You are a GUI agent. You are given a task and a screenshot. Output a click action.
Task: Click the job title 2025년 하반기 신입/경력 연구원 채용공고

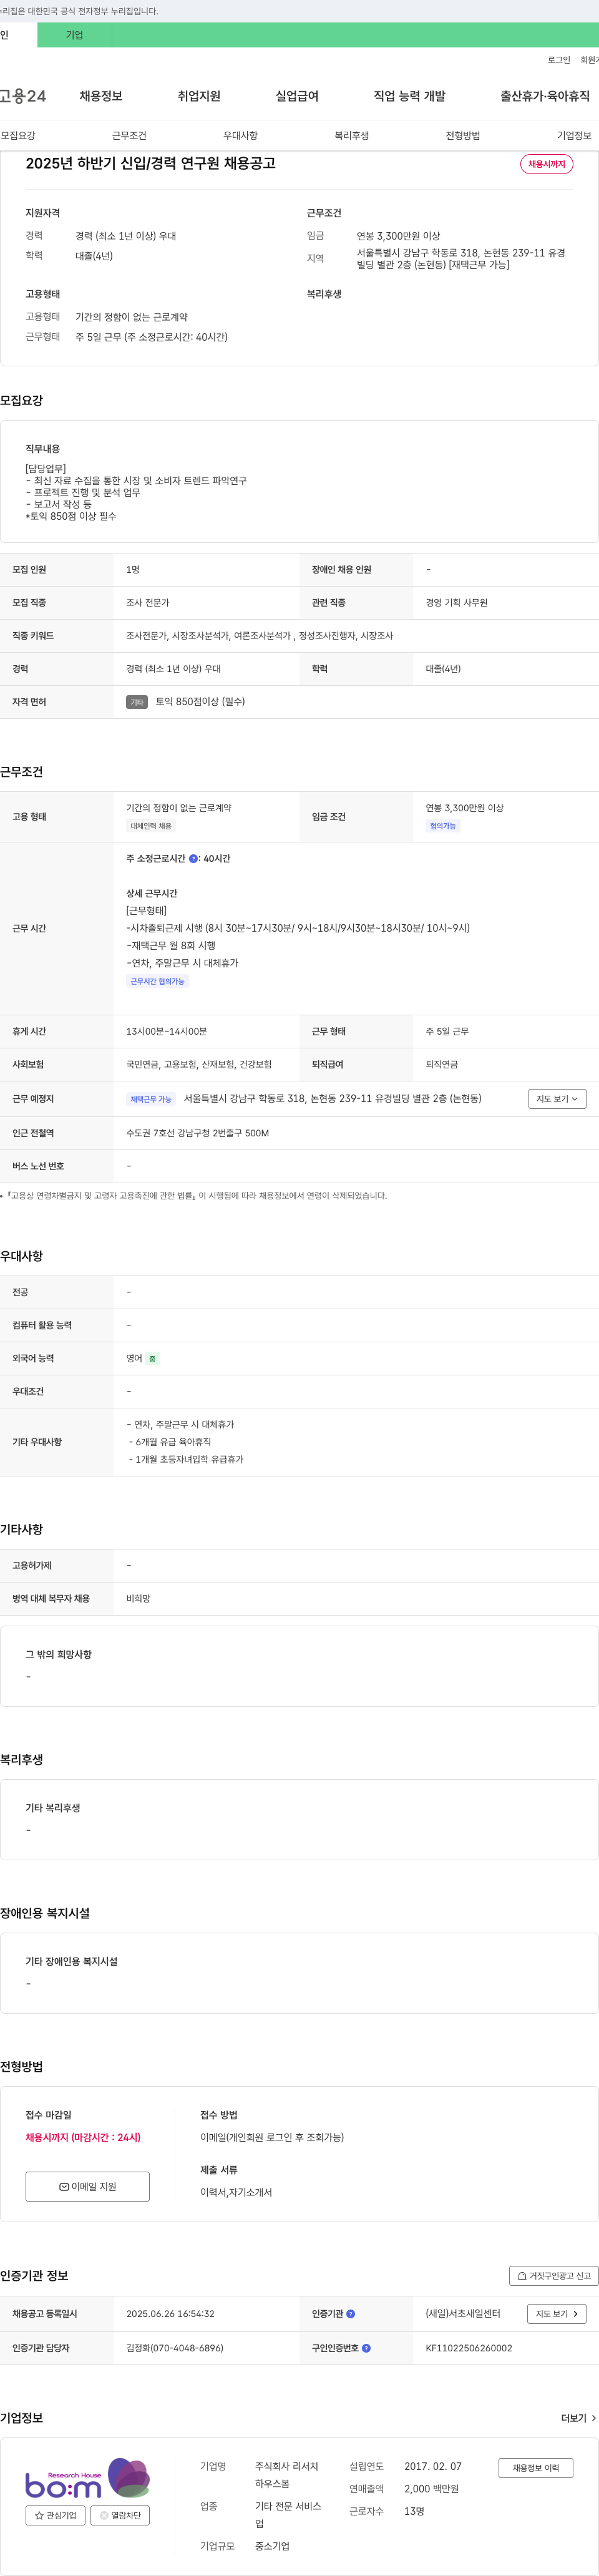tap(151, 163)
